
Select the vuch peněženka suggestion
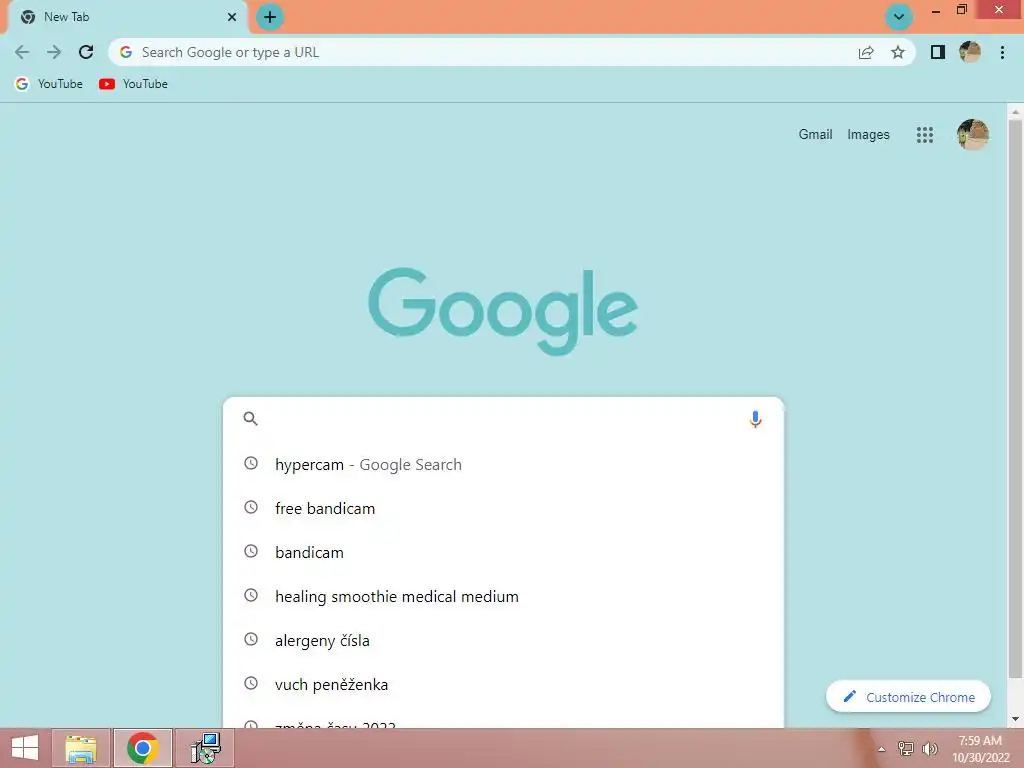503,684
